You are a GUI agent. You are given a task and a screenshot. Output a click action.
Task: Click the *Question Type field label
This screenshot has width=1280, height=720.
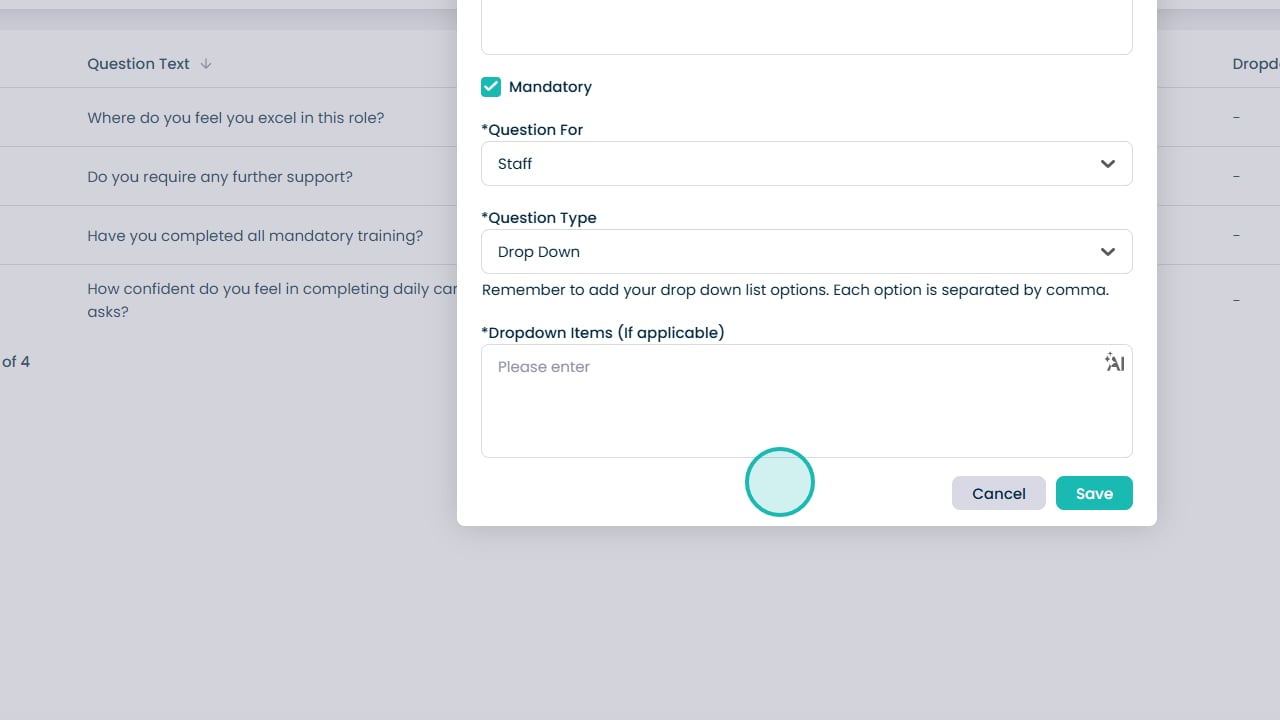pos(538,218)
